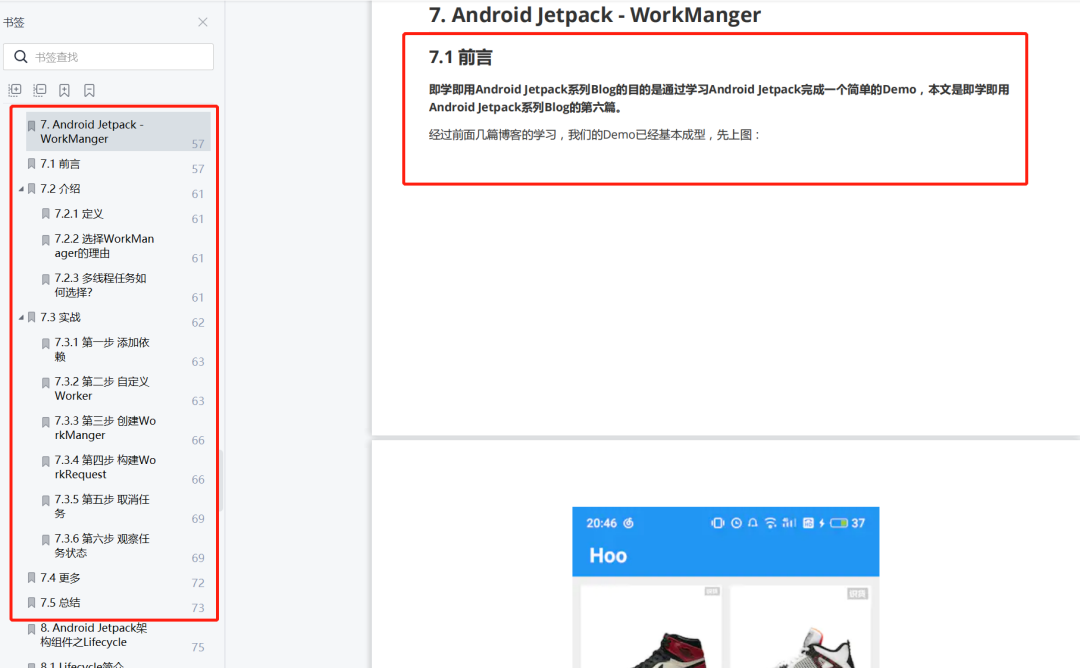Collapse all bookmarks with the minus-box icon
The height and width of the screenshot is (668, 1080).
click(x=40, y=90)
